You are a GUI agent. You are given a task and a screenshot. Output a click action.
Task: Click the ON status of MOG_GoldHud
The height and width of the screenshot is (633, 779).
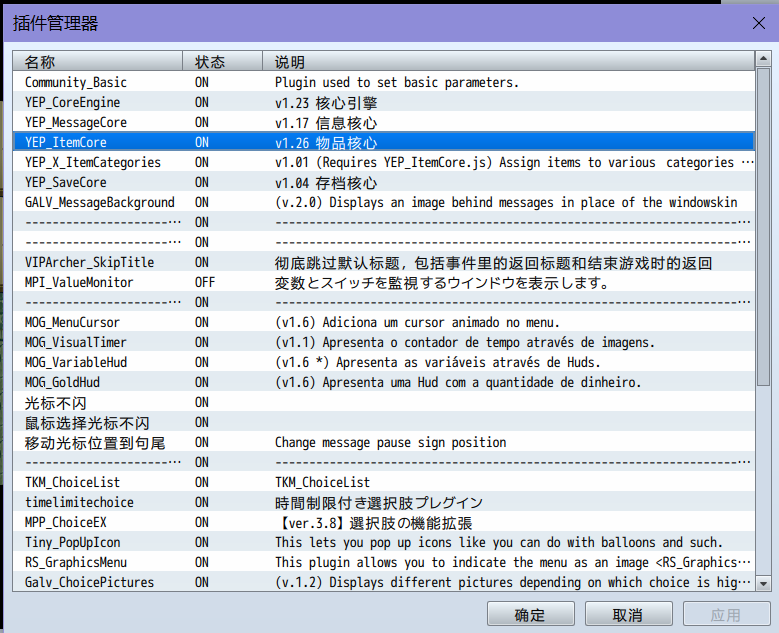202,382
